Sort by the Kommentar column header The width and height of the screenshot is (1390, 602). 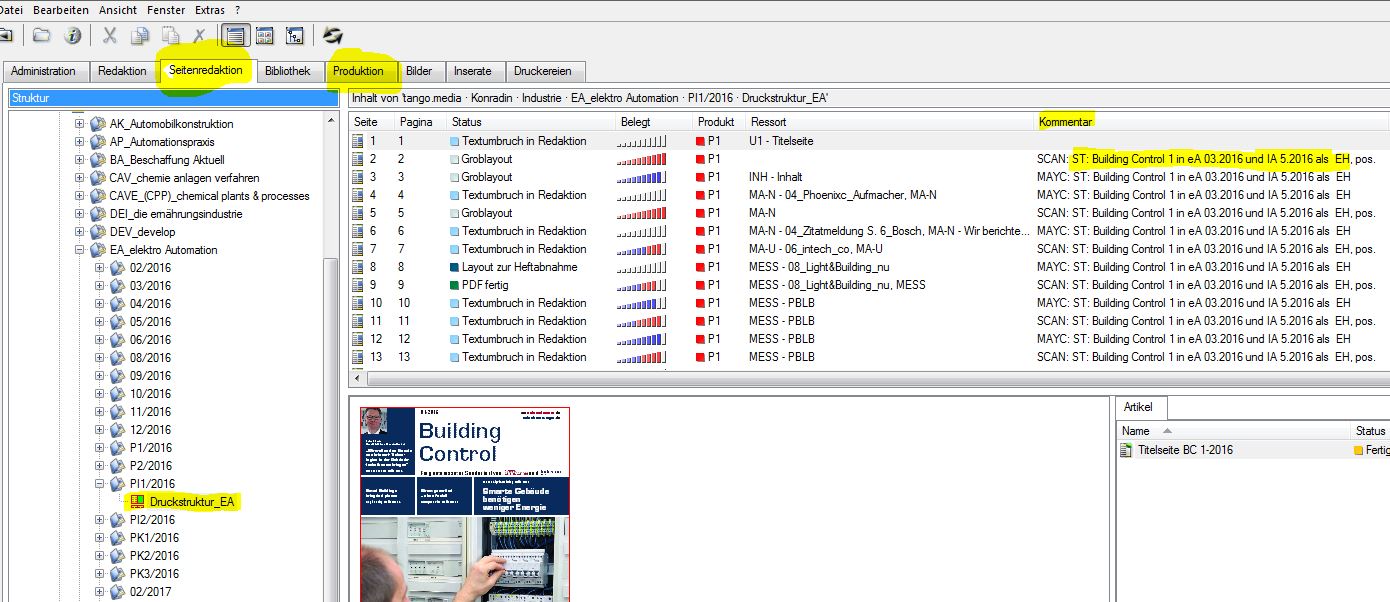[1065, 121]
